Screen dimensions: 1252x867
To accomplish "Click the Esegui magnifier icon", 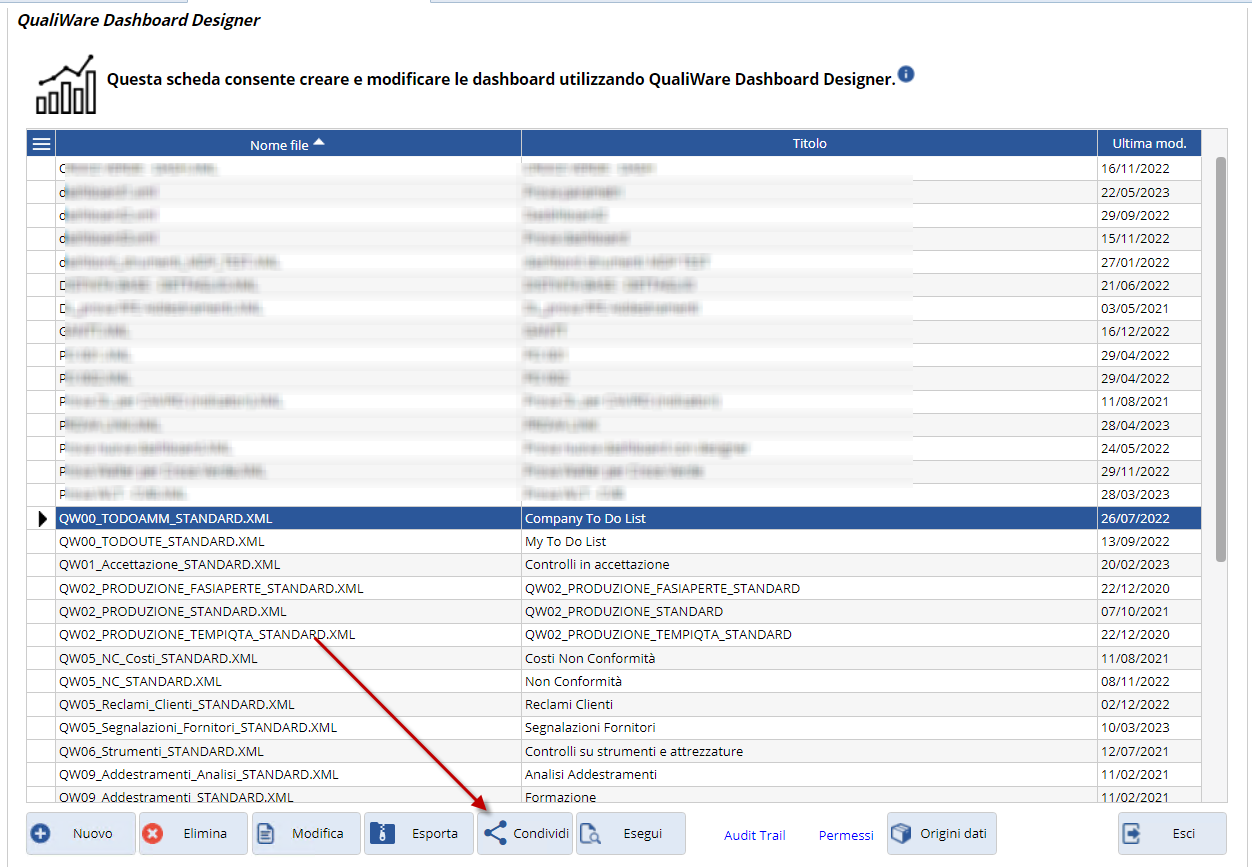I will click(x=592, y=834).
